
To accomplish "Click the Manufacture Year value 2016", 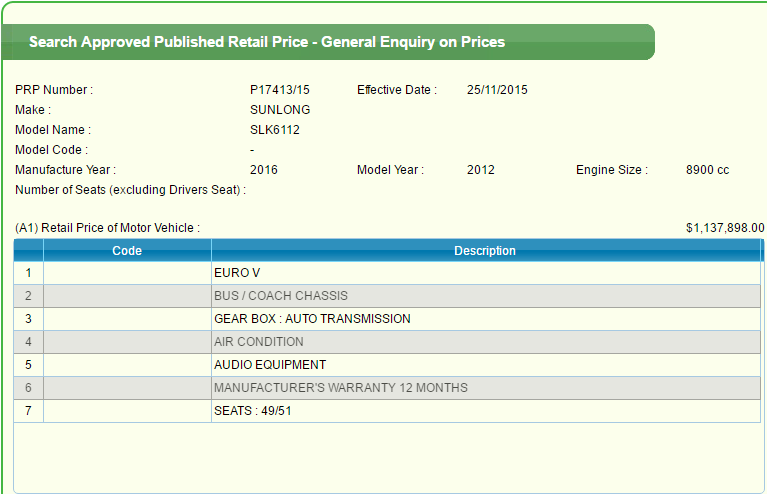I will [264, 170].
